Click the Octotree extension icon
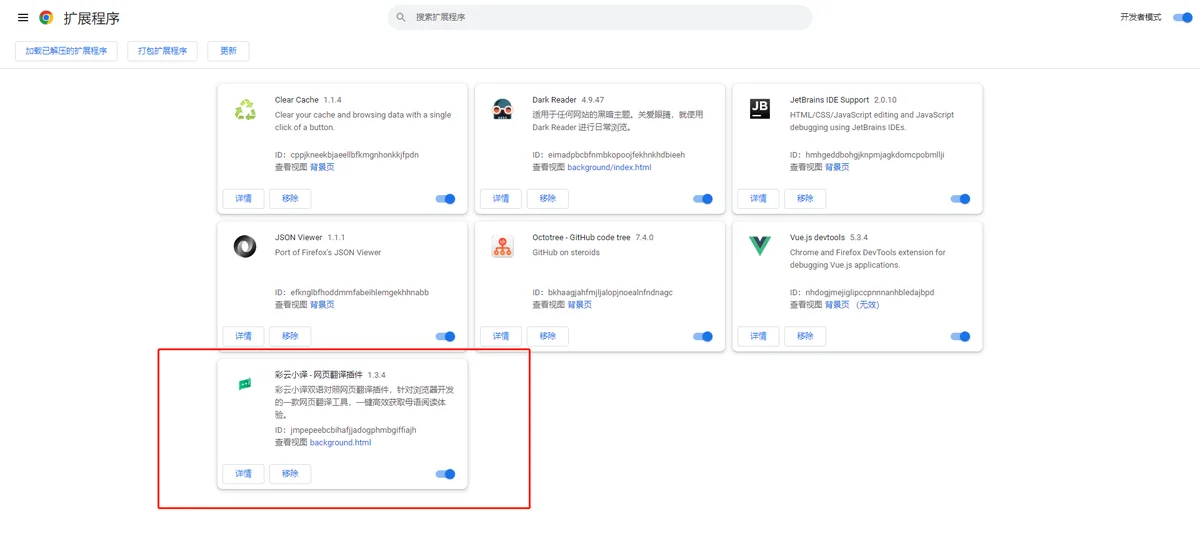 [503, 247]
